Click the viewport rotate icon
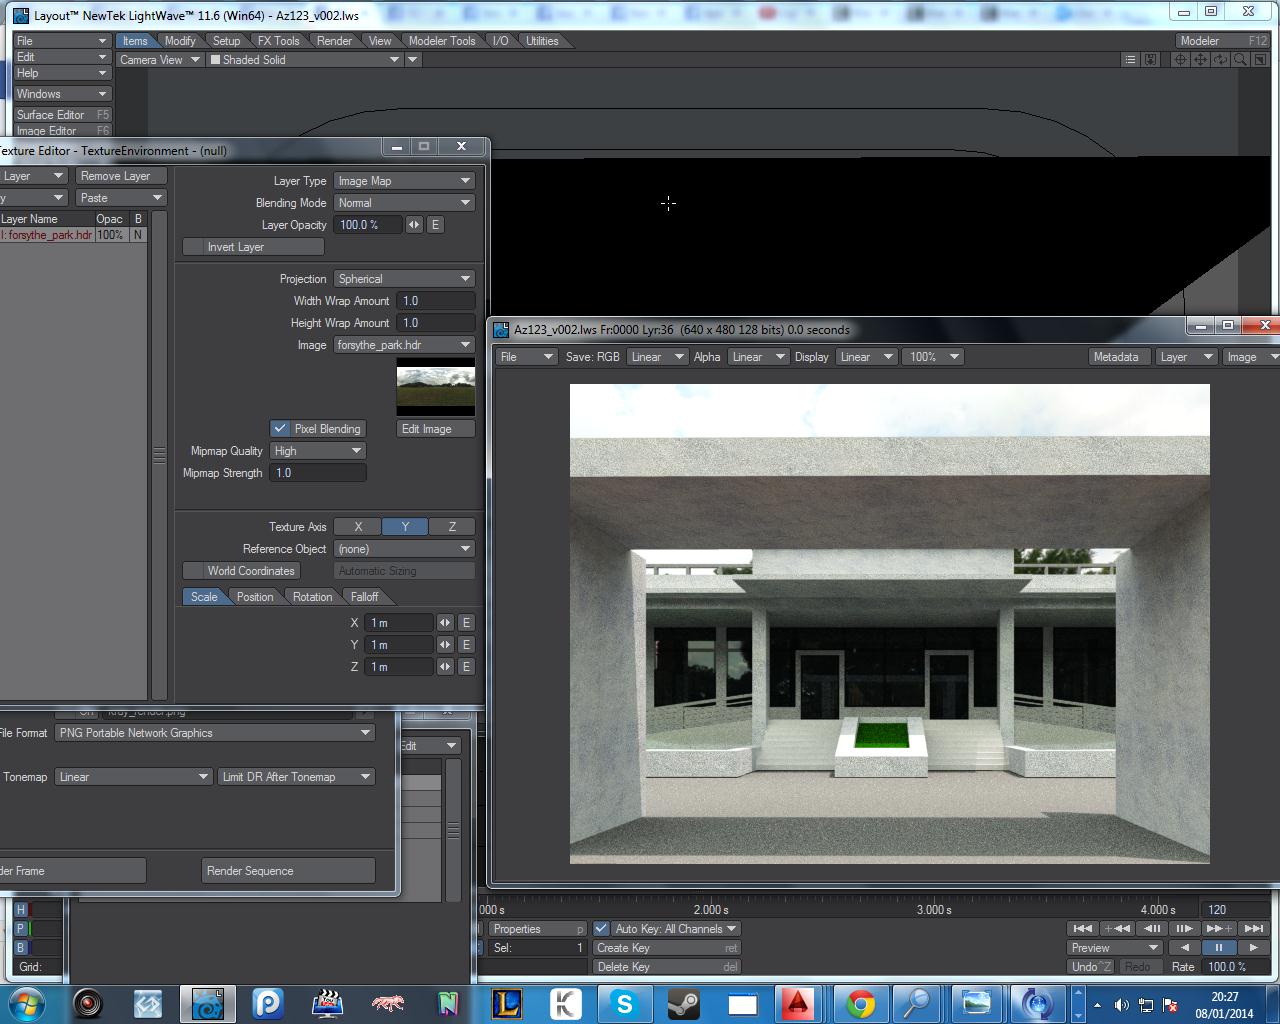This screenshot has width=1280, height=1024. (1220, 60)
